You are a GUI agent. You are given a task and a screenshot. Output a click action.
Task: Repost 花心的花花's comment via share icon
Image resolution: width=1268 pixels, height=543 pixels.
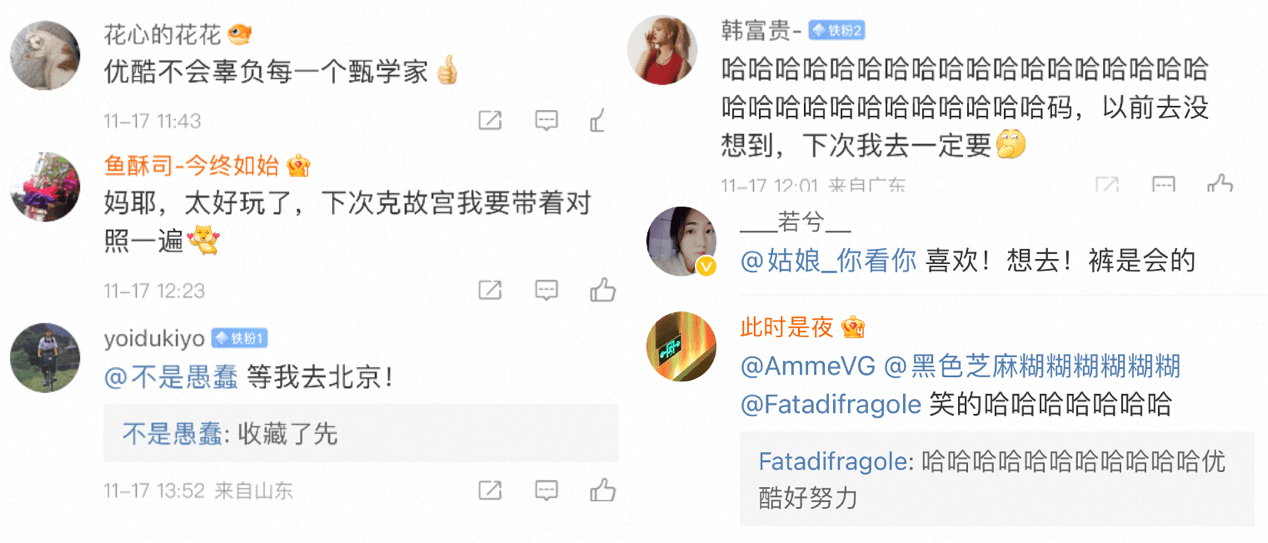tap(490, 121)
